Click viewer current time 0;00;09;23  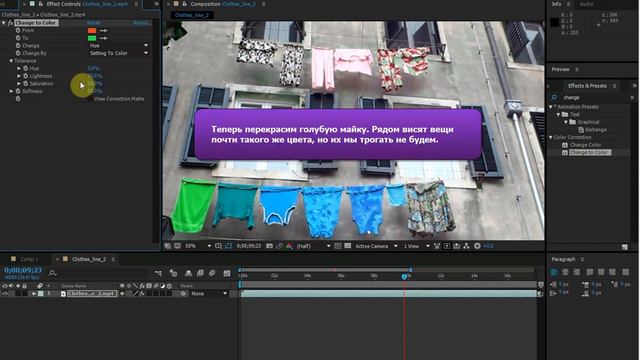(249, 246)
